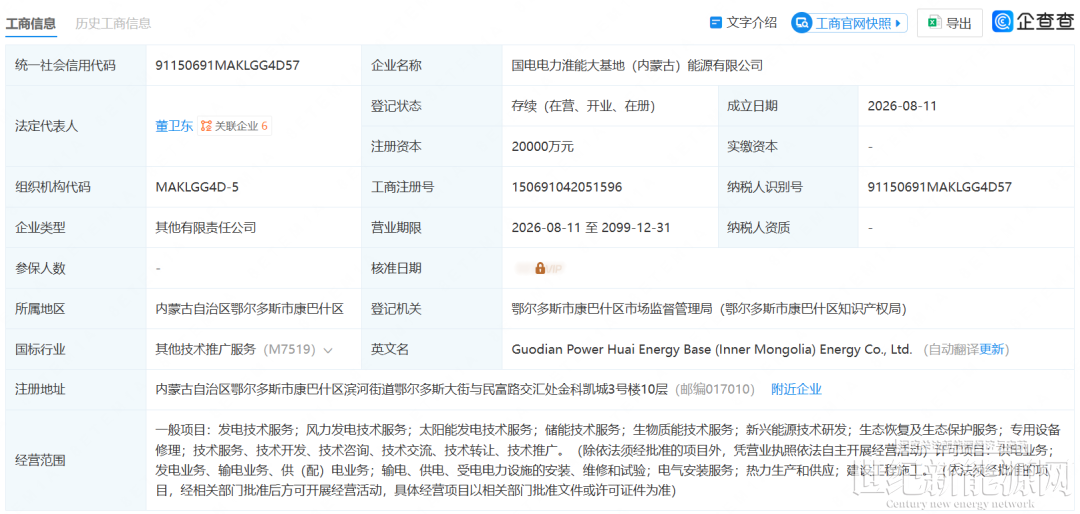Select establishment date 2026-08-11 value
This screenshot has width=1080, height=514.
902,106
